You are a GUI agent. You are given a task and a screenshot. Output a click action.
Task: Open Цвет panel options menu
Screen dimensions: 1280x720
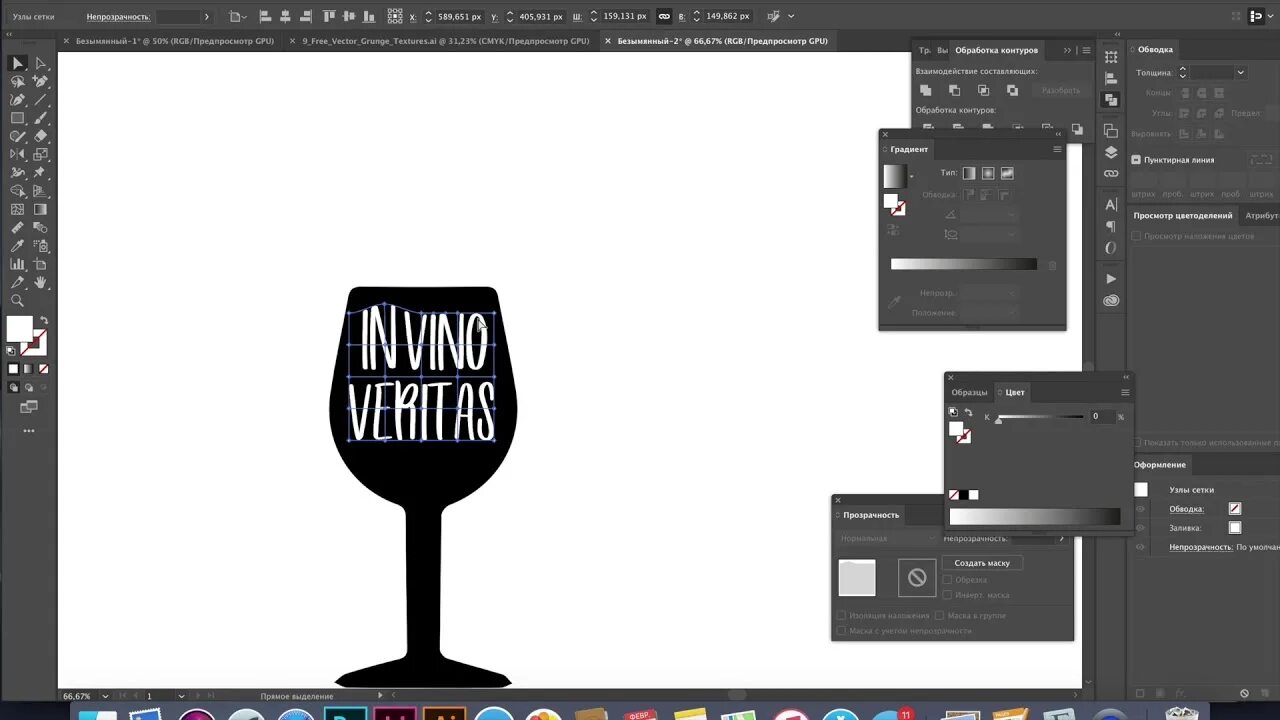click(x=1125, y=392)
